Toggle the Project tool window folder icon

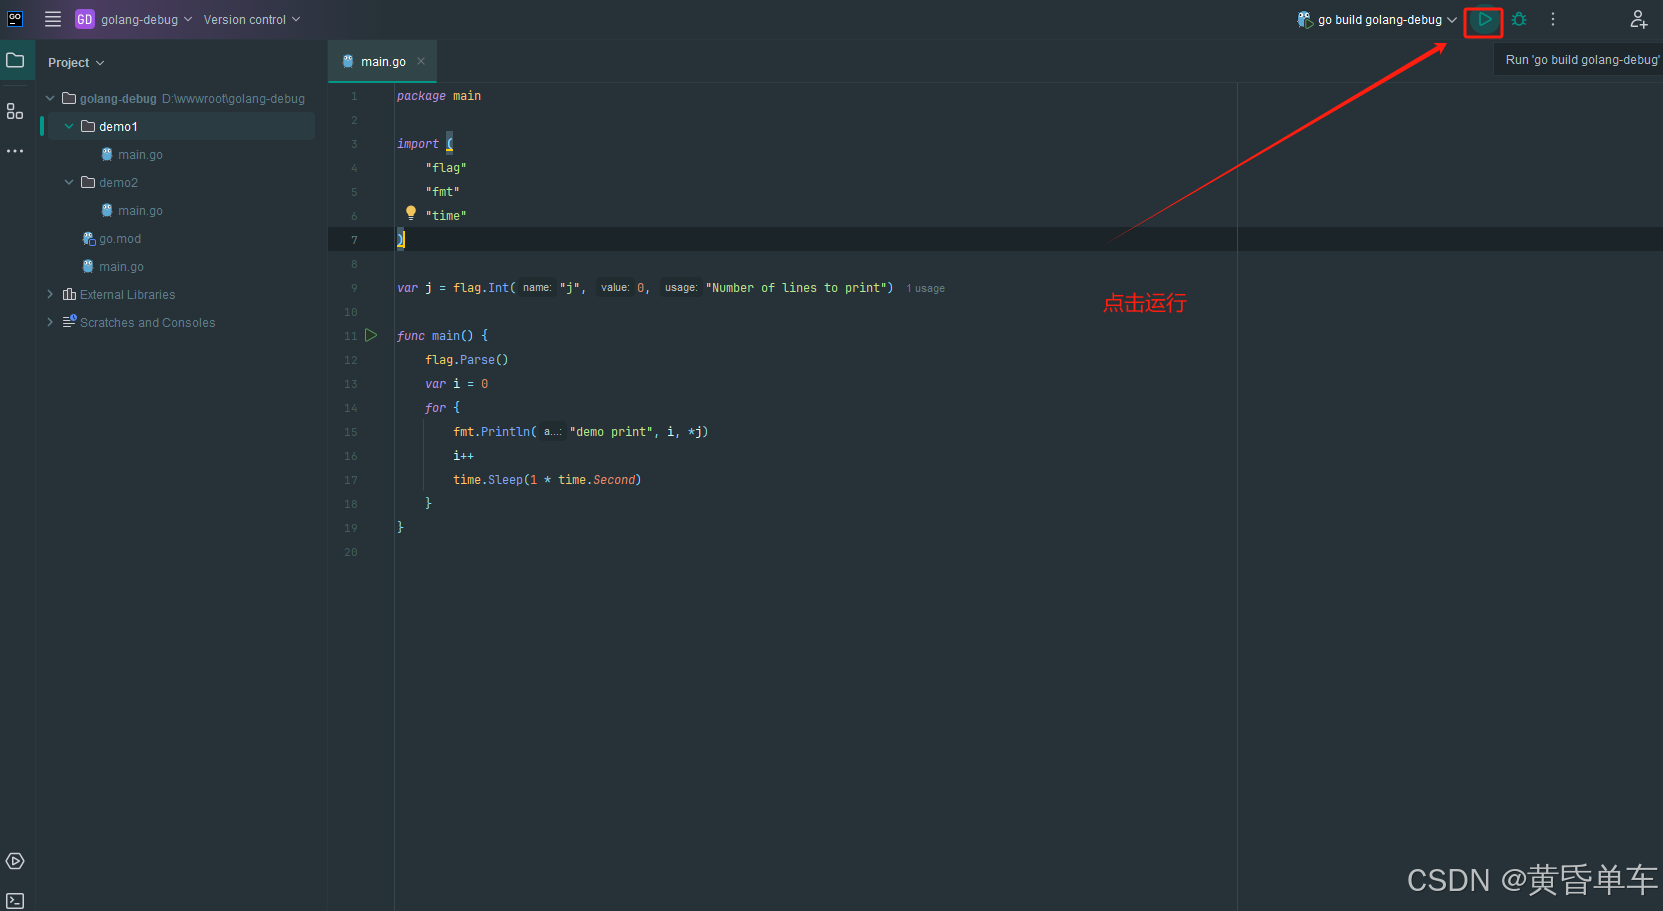15,61
